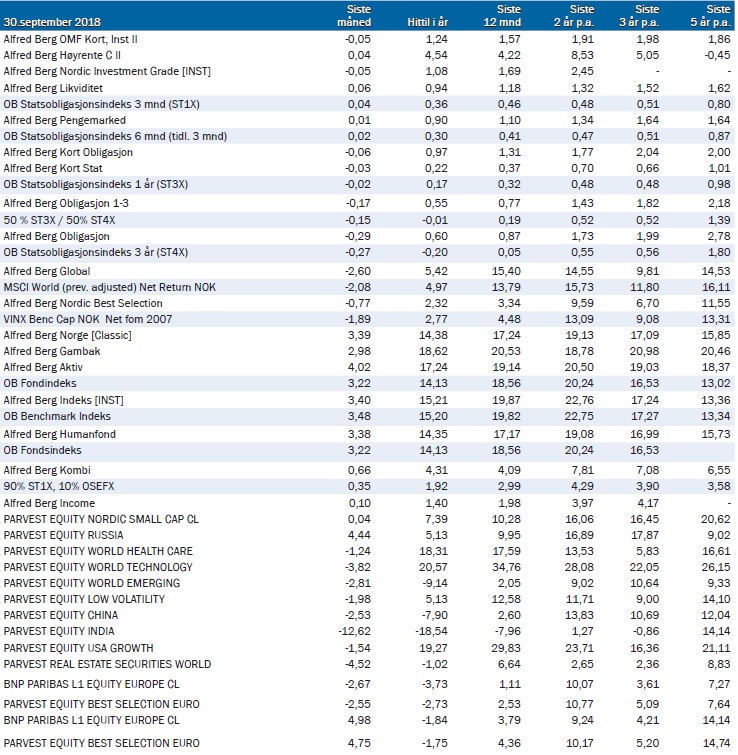Click the -12,62 monthly return value

click(354, 631)
